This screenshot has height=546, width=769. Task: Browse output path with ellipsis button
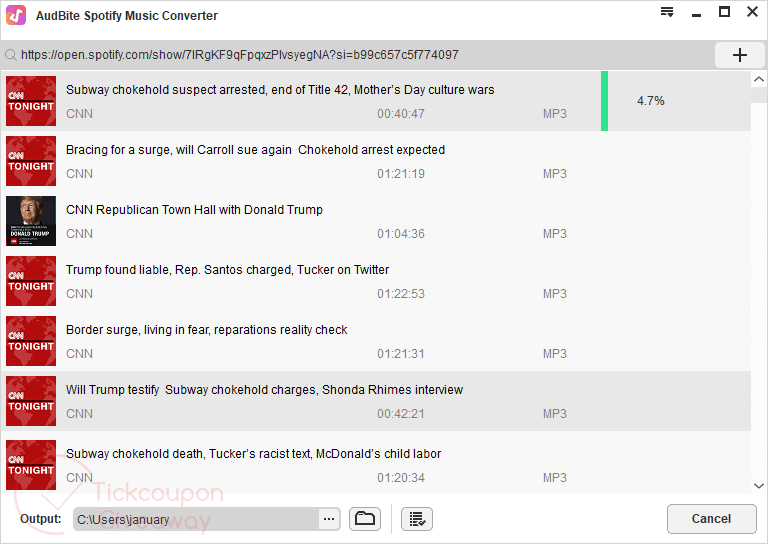[329, 519]
